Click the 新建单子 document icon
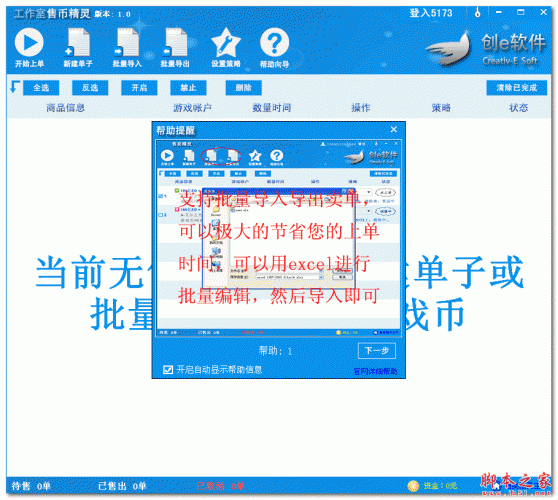 tap(78, 42)
